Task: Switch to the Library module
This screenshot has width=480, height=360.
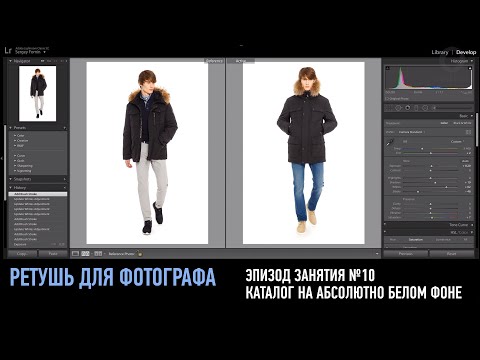Action: coord(440,52)
